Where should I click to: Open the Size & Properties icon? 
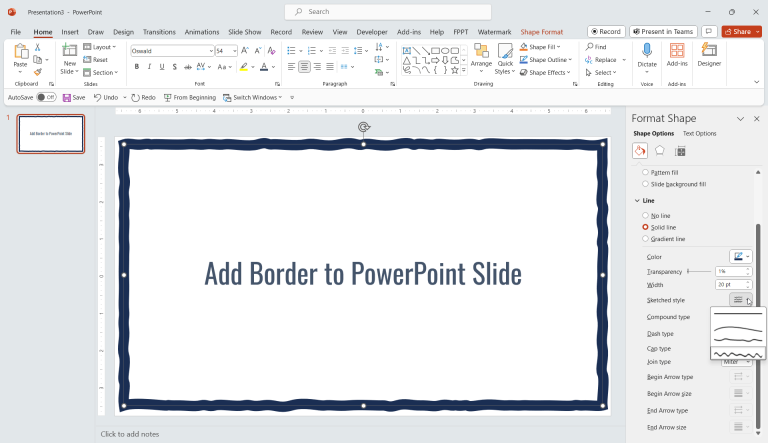click(680, 150)
